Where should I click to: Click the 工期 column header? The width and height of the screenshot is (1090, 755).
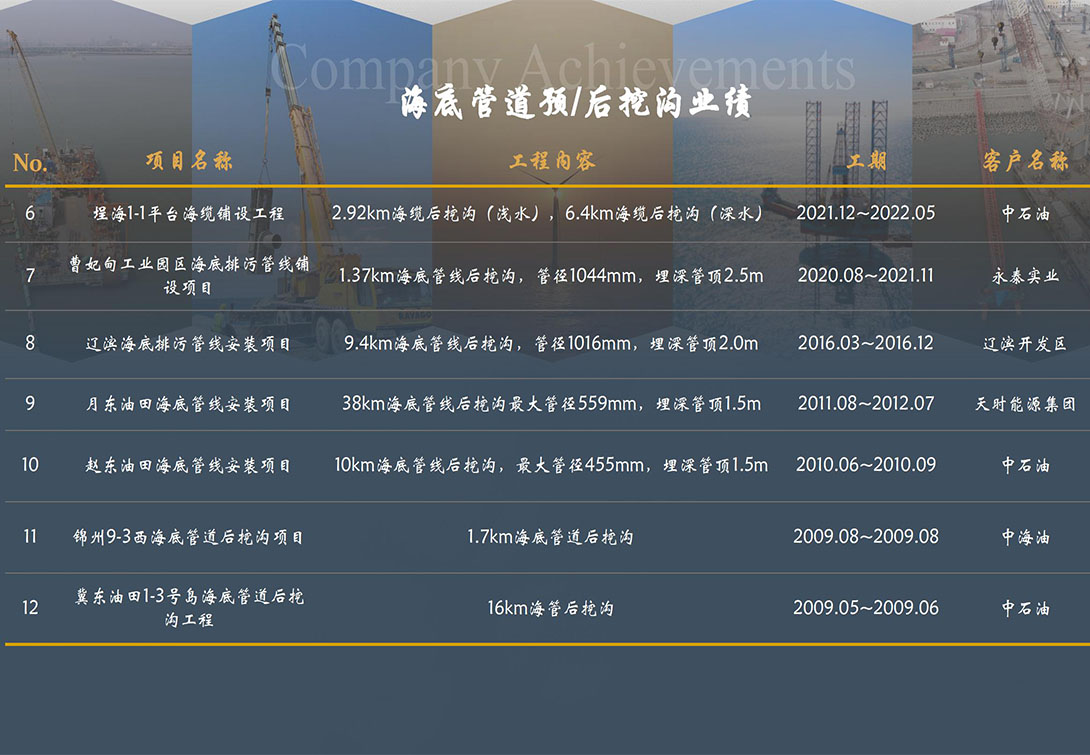(866, 160)
